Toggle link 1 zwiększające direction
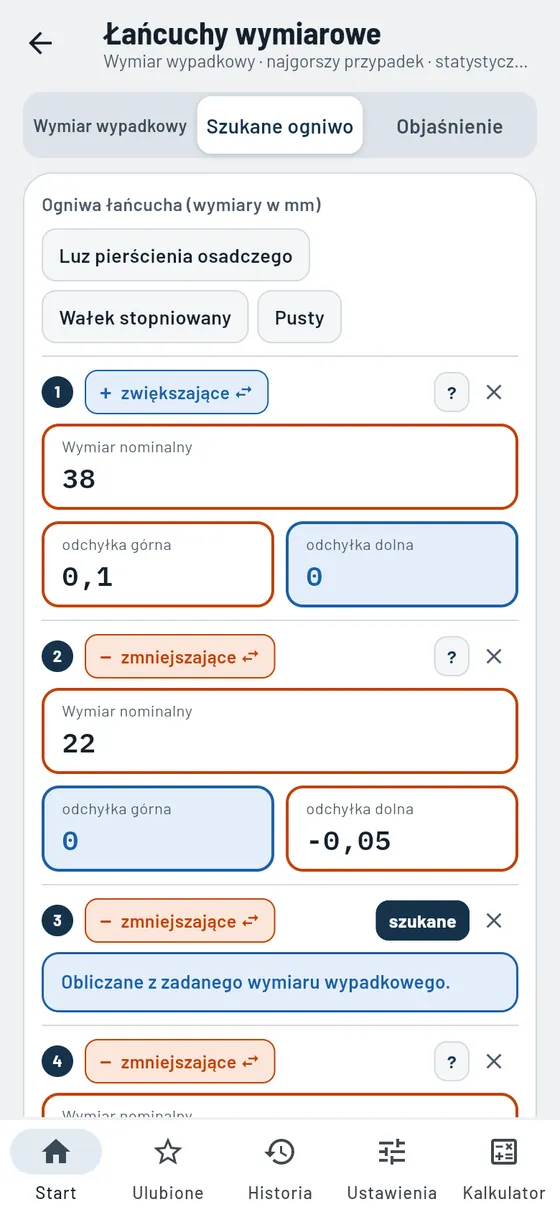560x1212 pixels. click(x=177, y=392)
